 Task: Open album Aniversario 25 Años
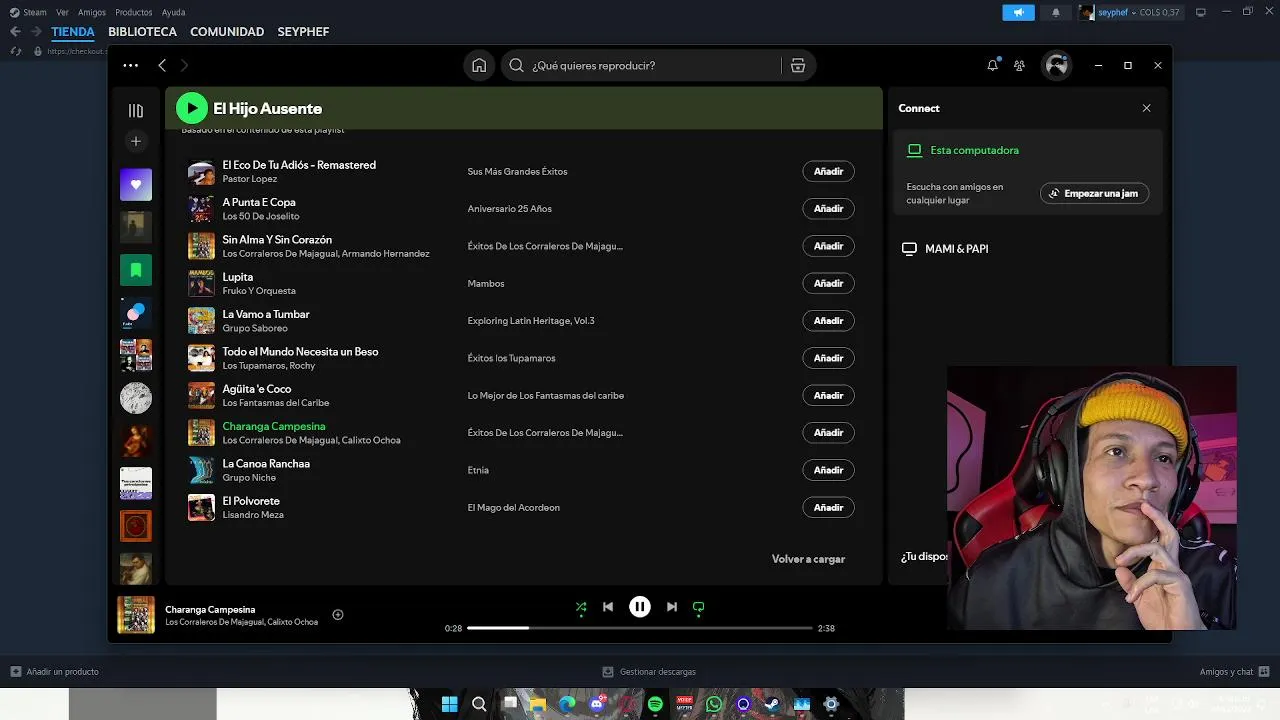509,209
